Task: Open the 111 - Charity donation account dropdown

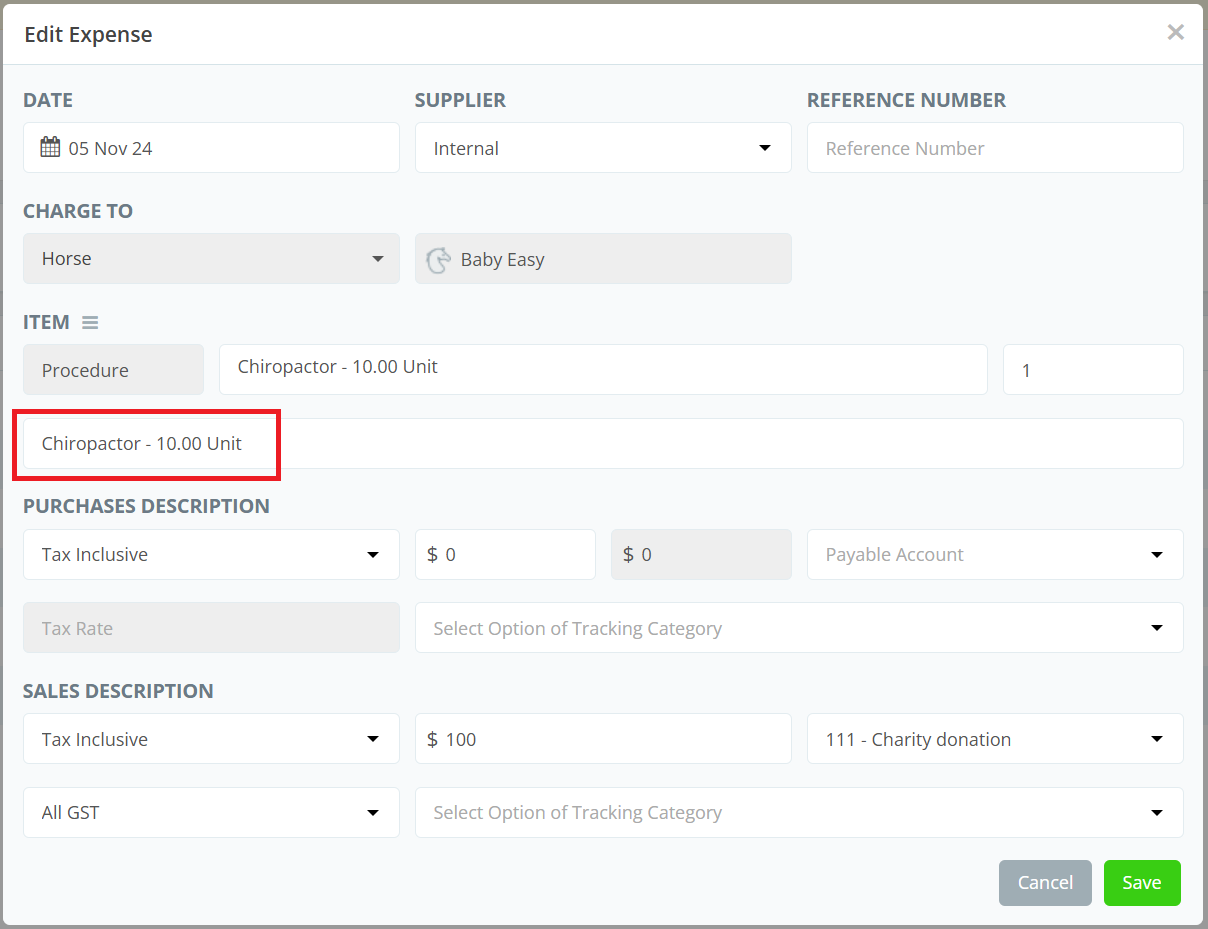Action: coord(994,739)
